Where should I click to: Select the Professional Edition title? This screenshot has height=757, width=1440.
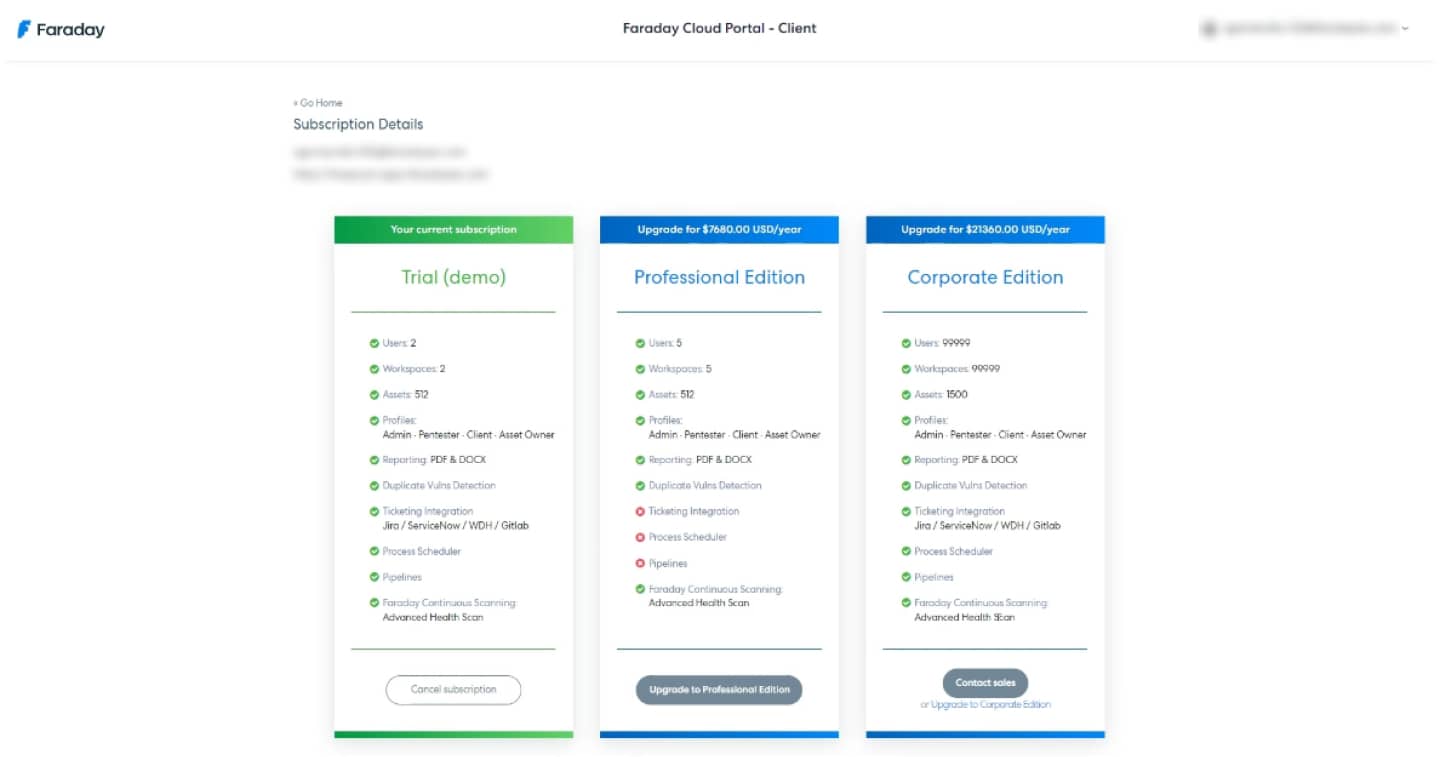tap(719, 277)
